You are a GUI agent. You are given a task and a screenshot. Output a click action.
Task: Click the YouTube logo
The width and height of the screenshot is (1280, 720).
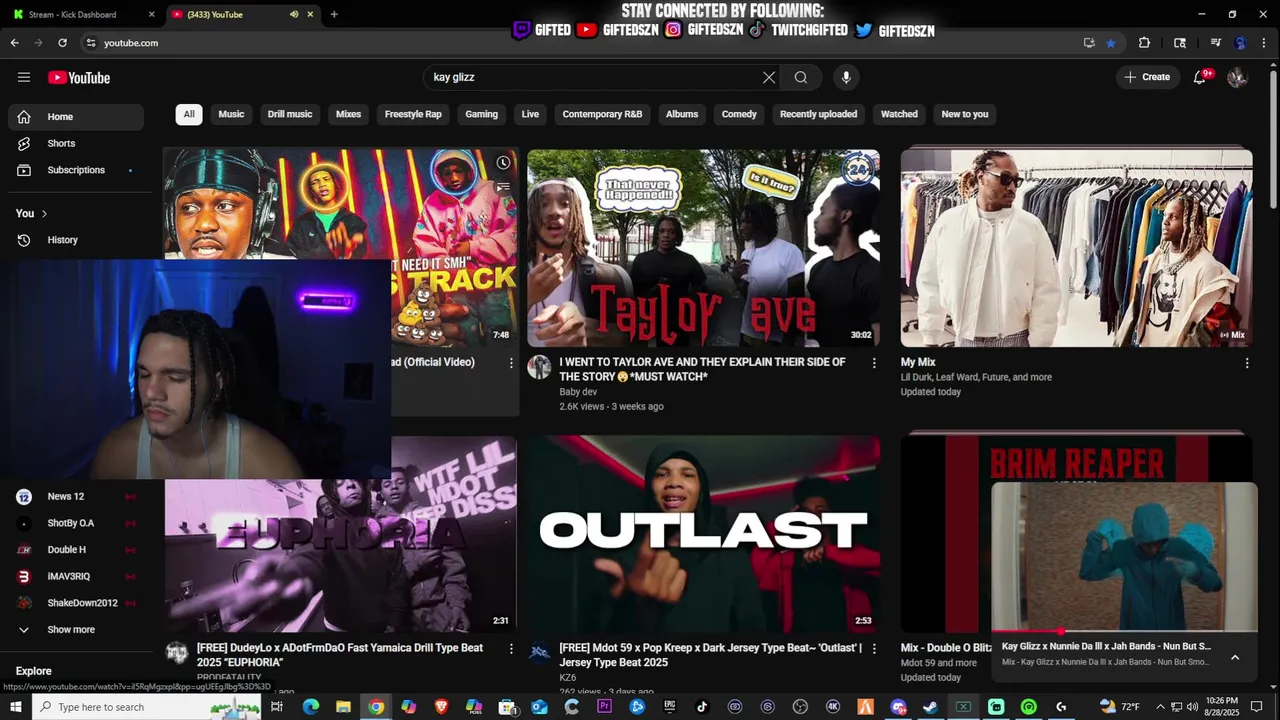tap(79, 77)
